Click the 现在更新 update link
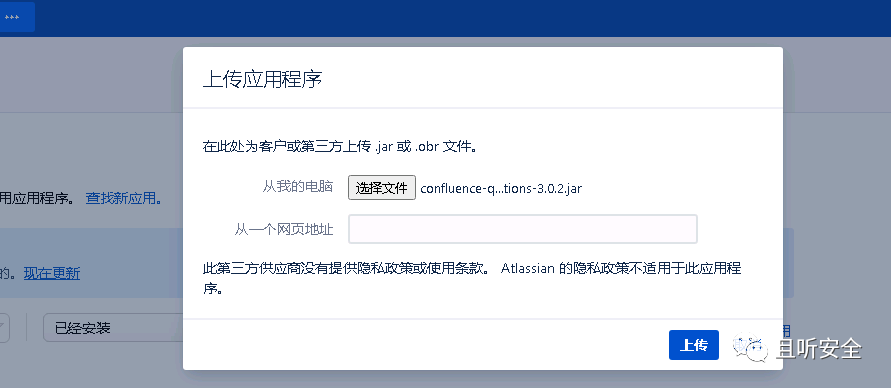The image size is (891, 388). point(52,273)
